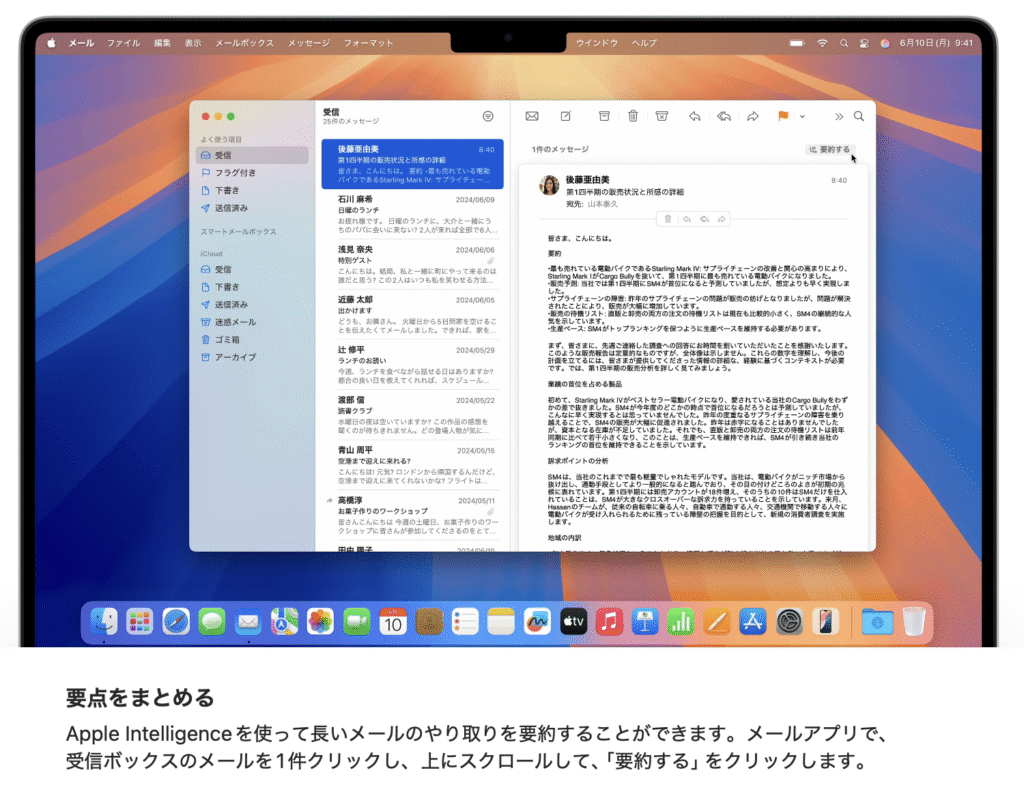Open the フラグ付き mailbox

(x=252, y=173)
